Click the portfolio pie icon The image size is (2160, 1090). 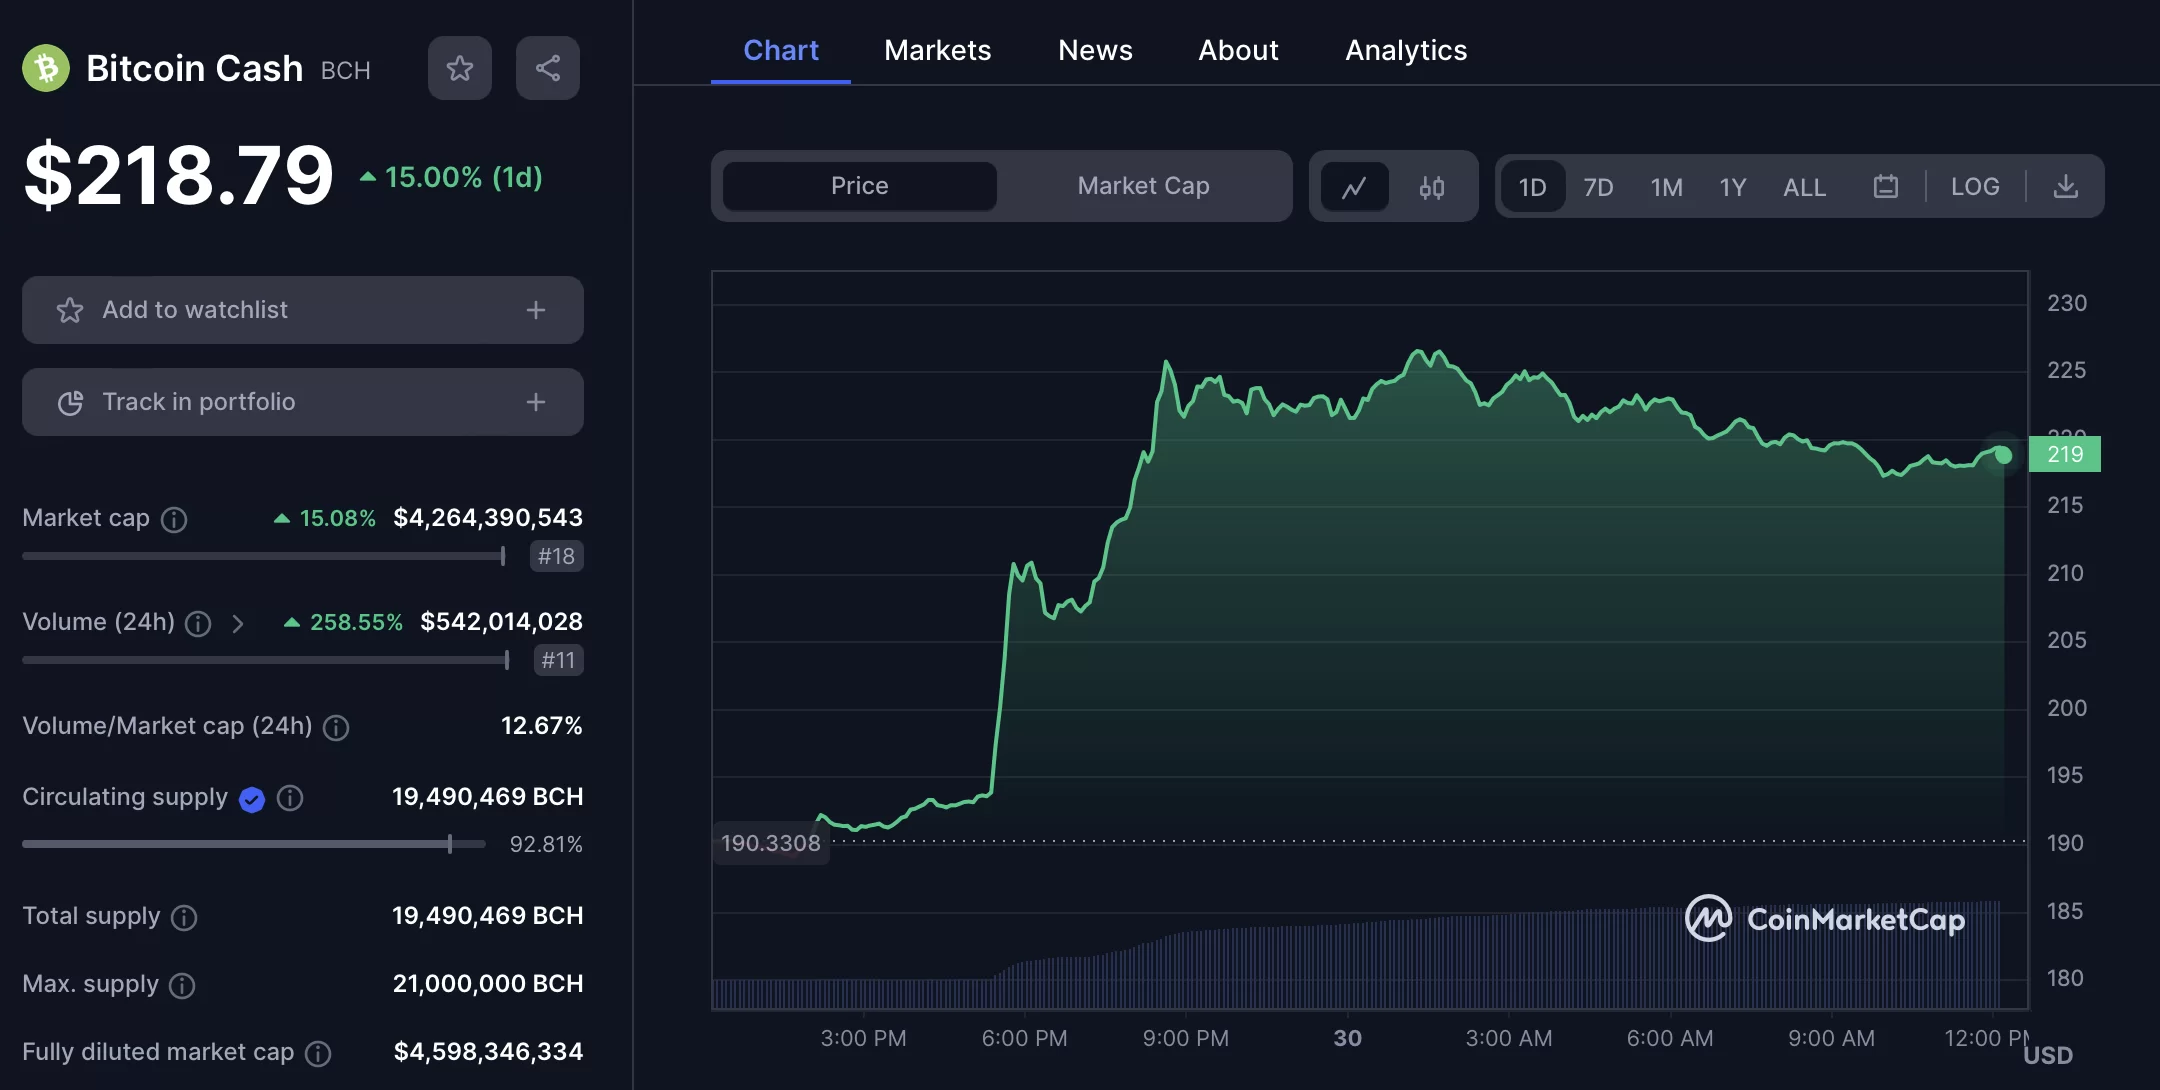point(70,402)
